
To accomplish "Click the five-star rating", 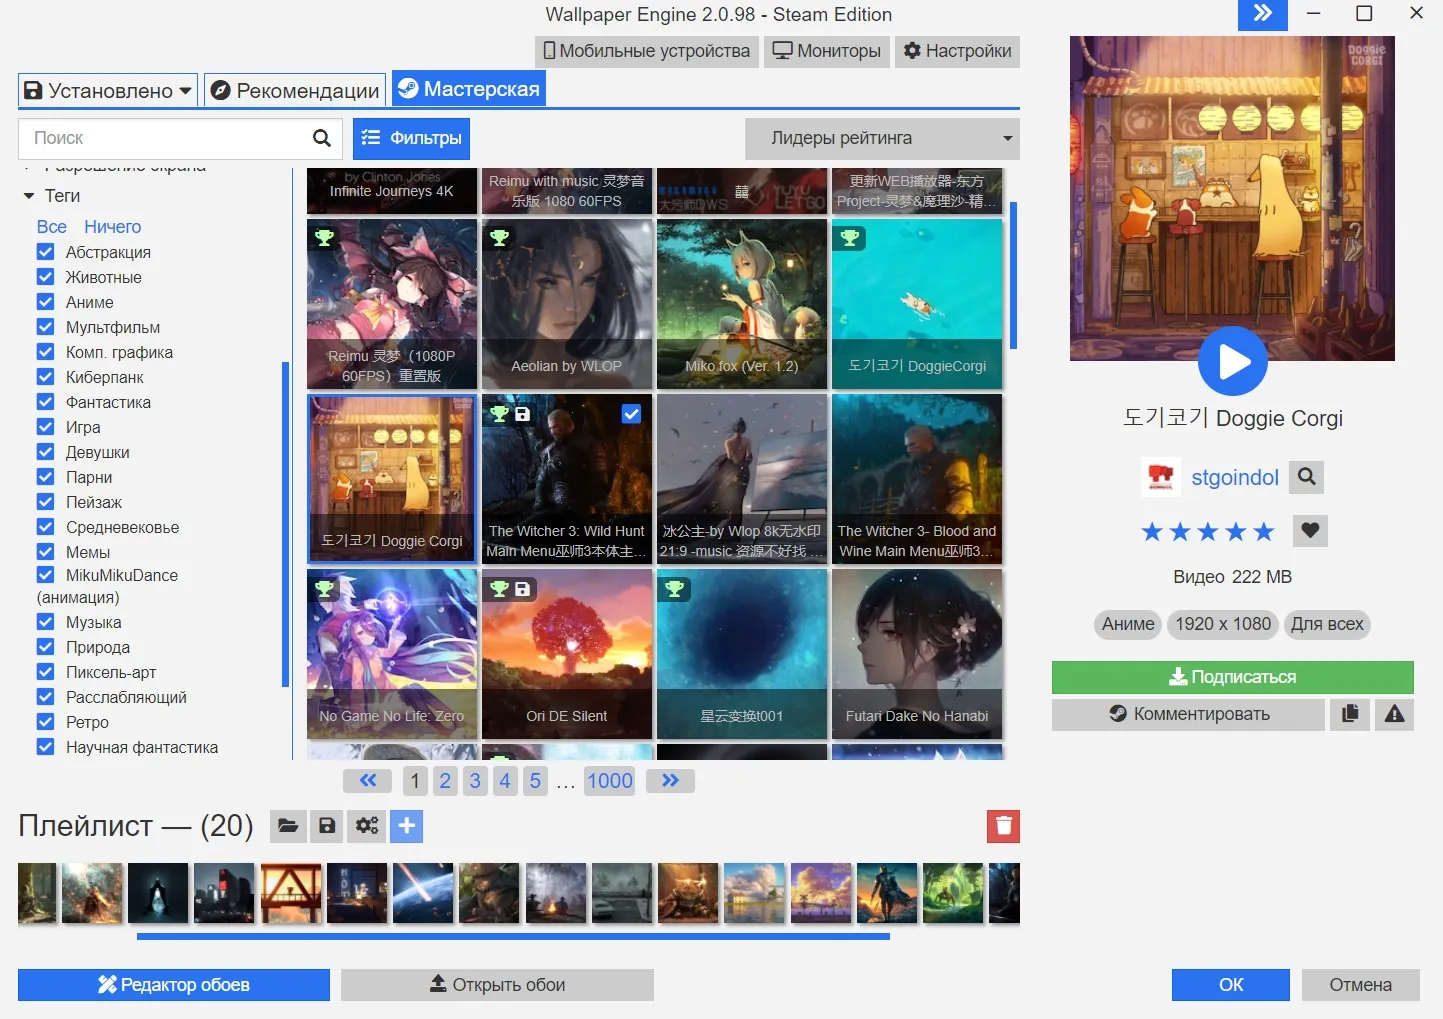I will click(x=1208, y=531).
